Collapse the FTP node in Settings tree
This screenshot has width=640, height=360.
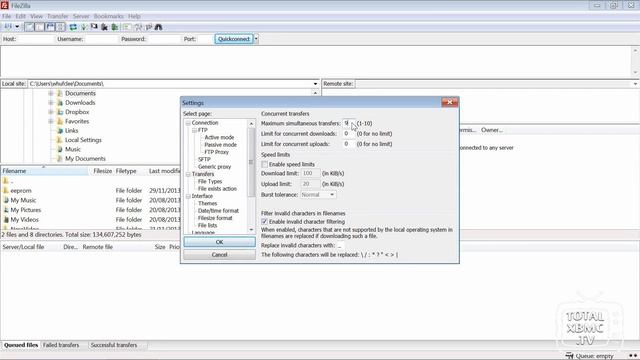pos(195,130)
